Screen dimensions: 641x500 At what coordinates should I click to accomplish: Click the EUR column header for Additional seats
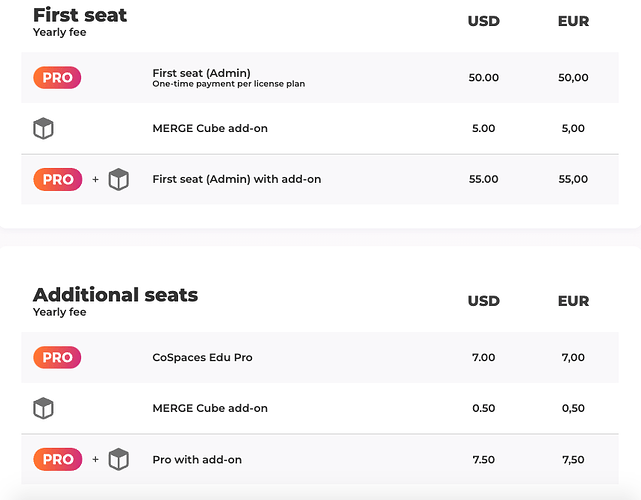coord(573,301)
